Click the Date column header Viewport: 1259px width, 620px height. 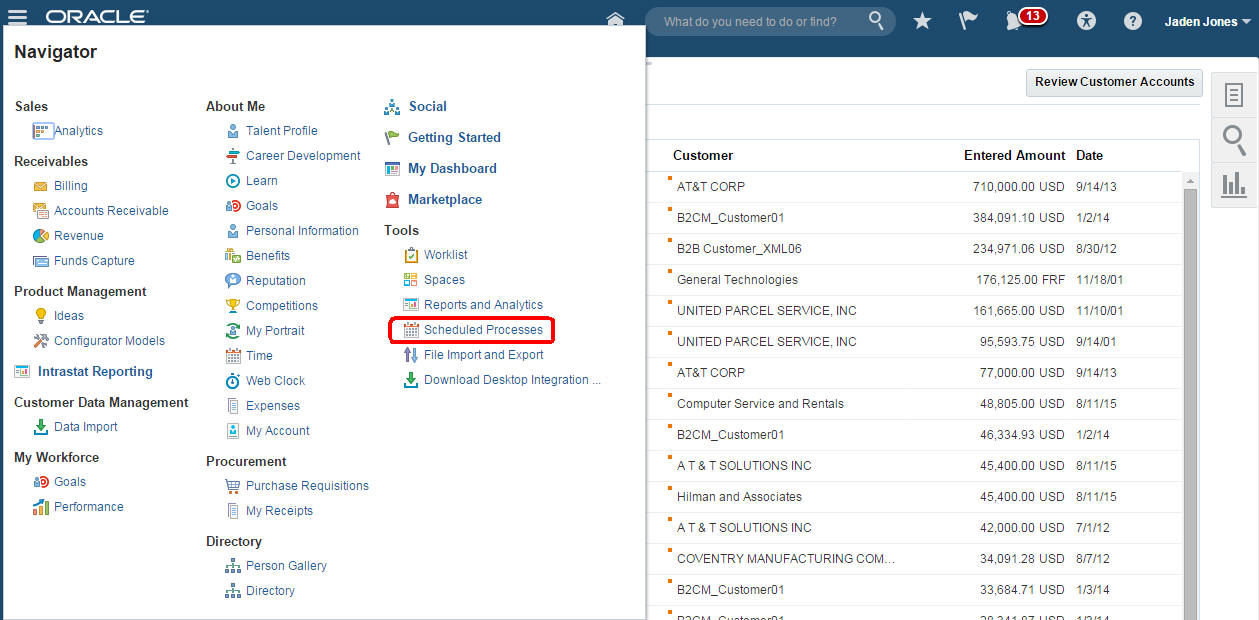[1089, 156]
